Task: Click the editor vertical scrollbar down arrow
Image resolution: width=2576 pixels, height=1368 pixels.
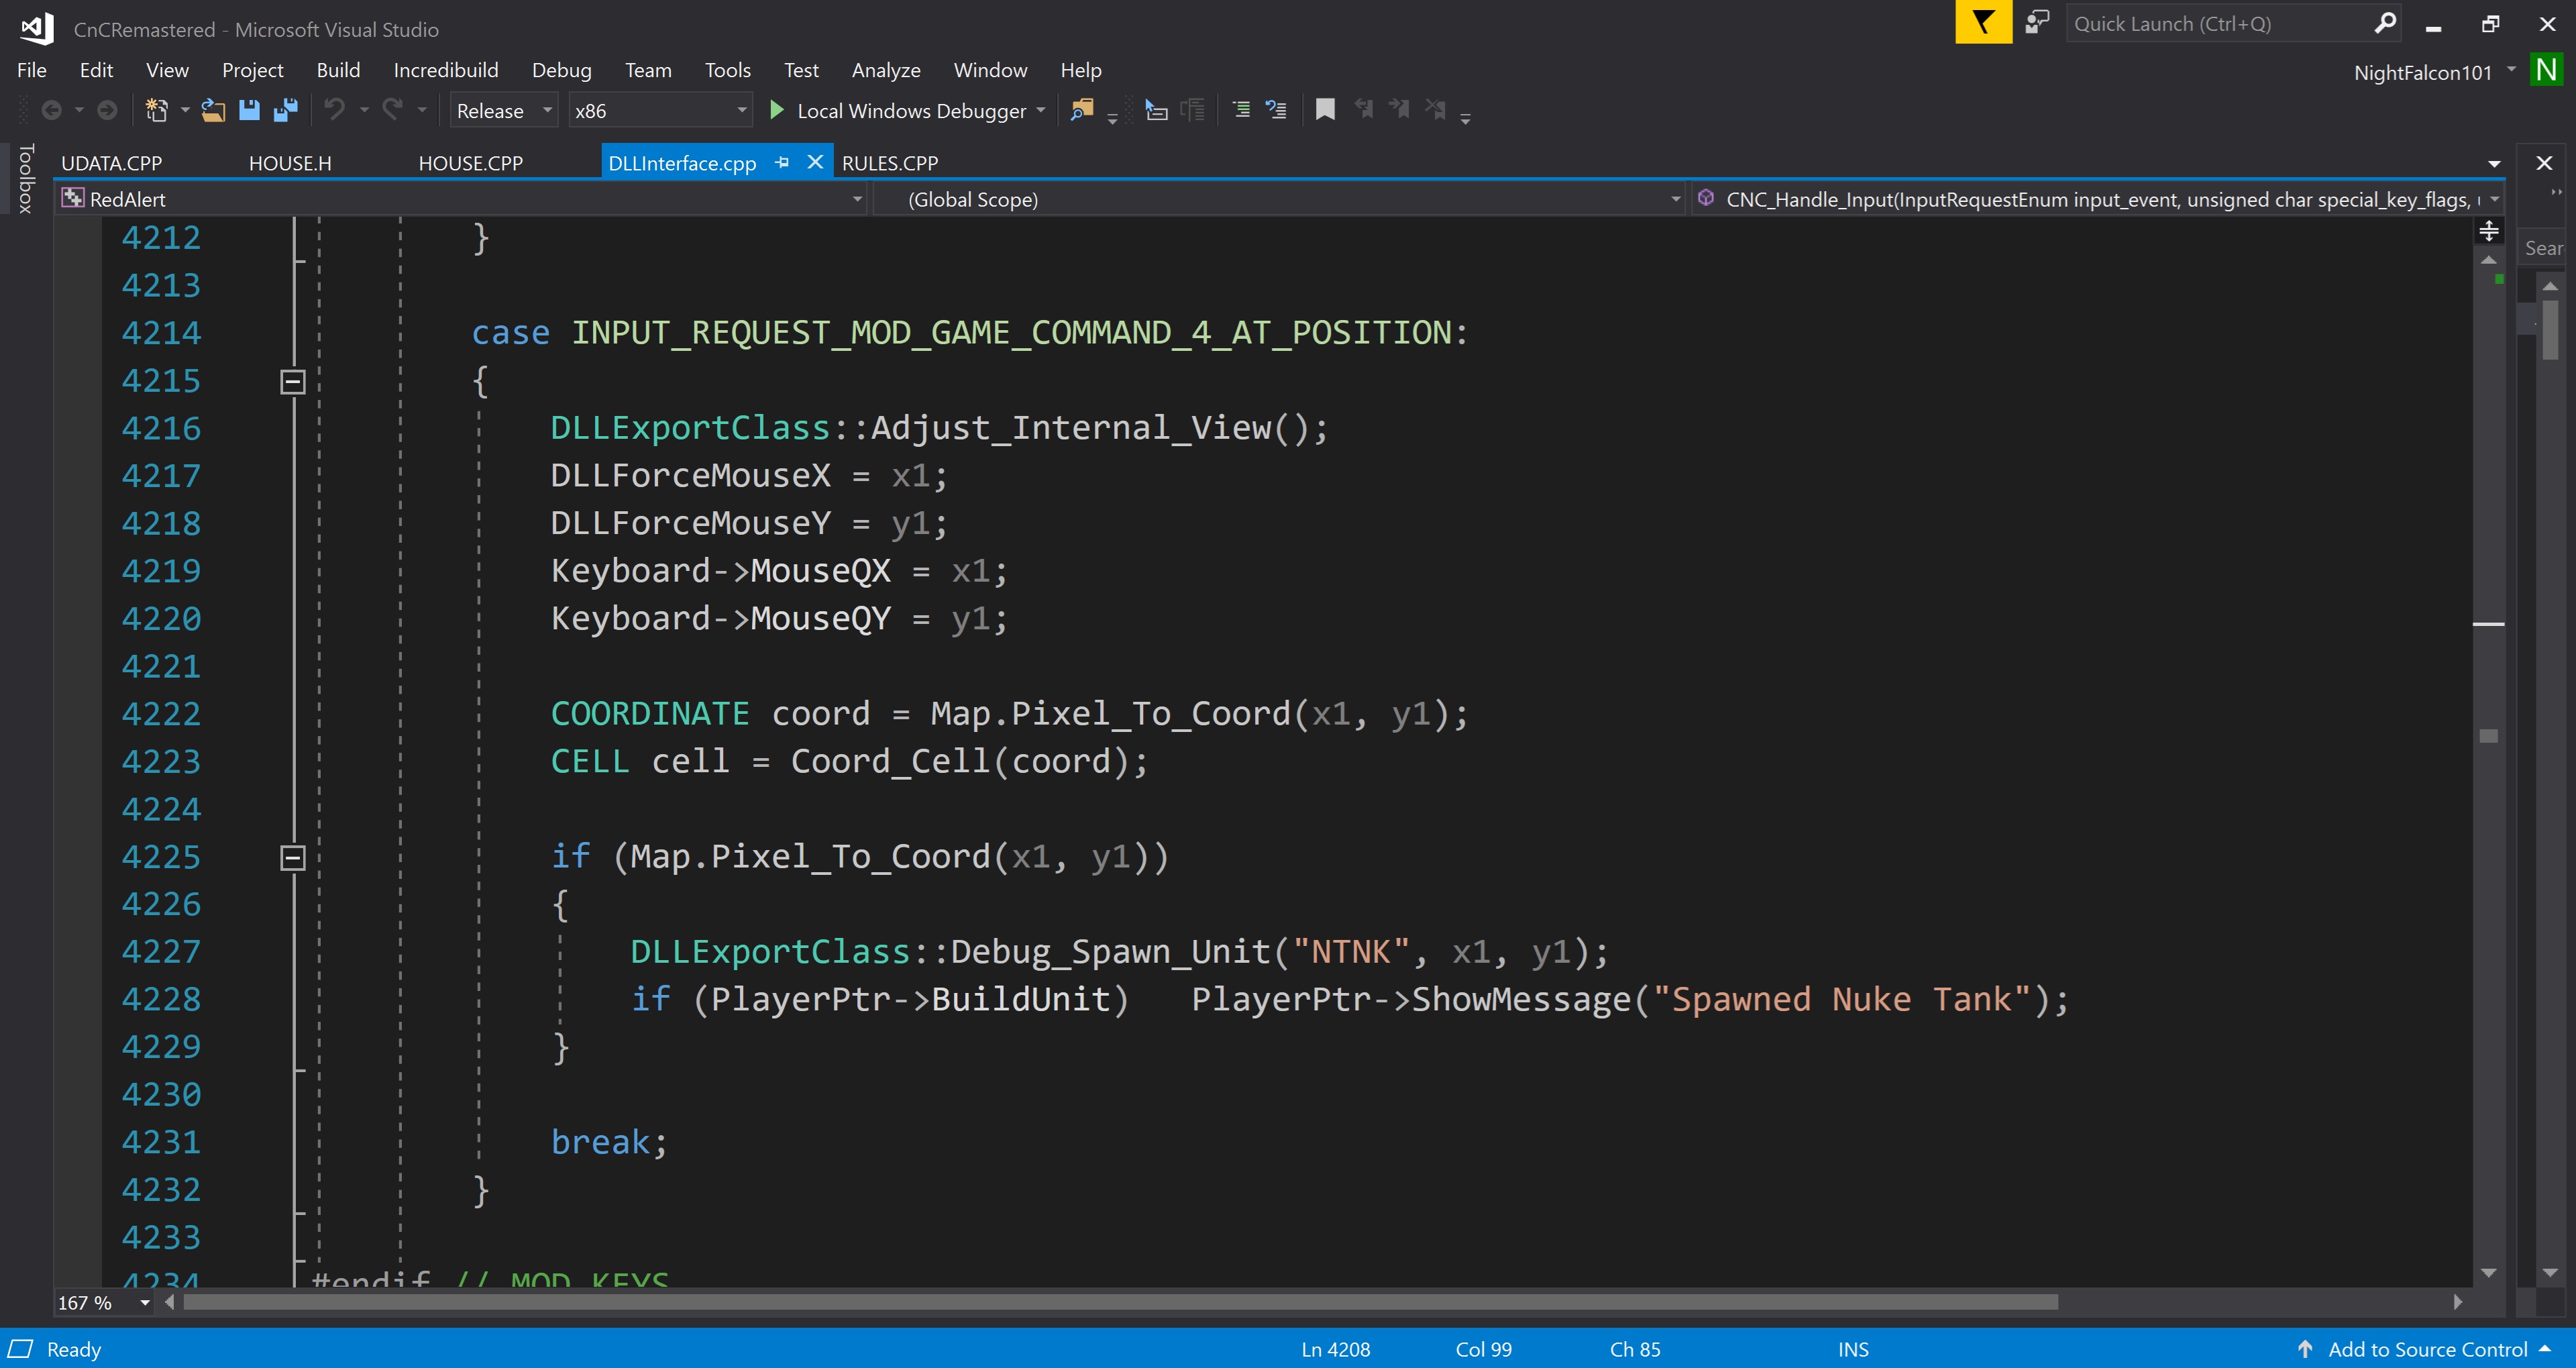Action: point(2489,1273)
